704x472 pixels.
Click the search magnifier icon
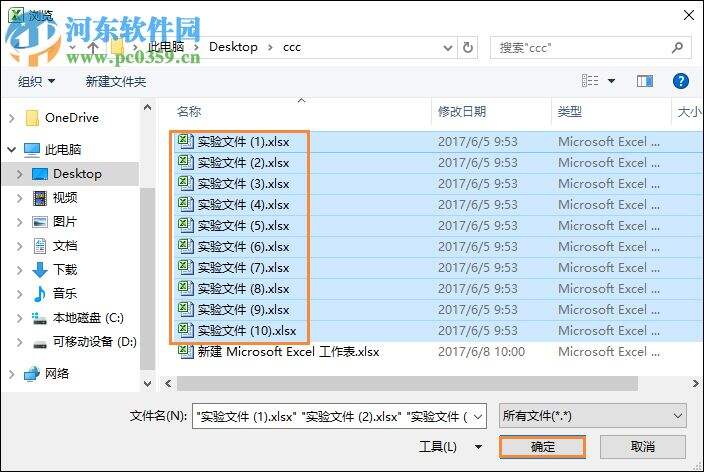677,47
